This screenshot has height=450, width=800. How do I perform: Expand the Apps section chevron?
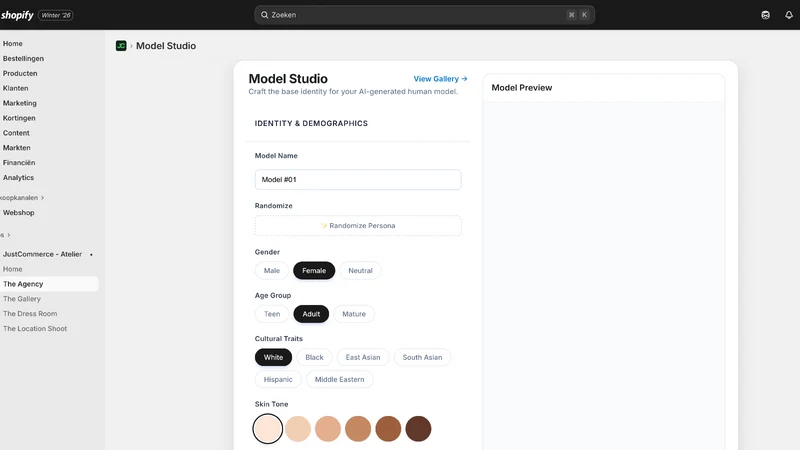8,235
